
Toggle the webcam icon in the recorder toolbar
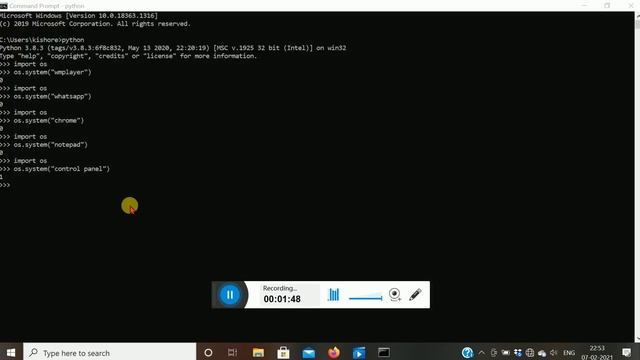coord(395,294)
